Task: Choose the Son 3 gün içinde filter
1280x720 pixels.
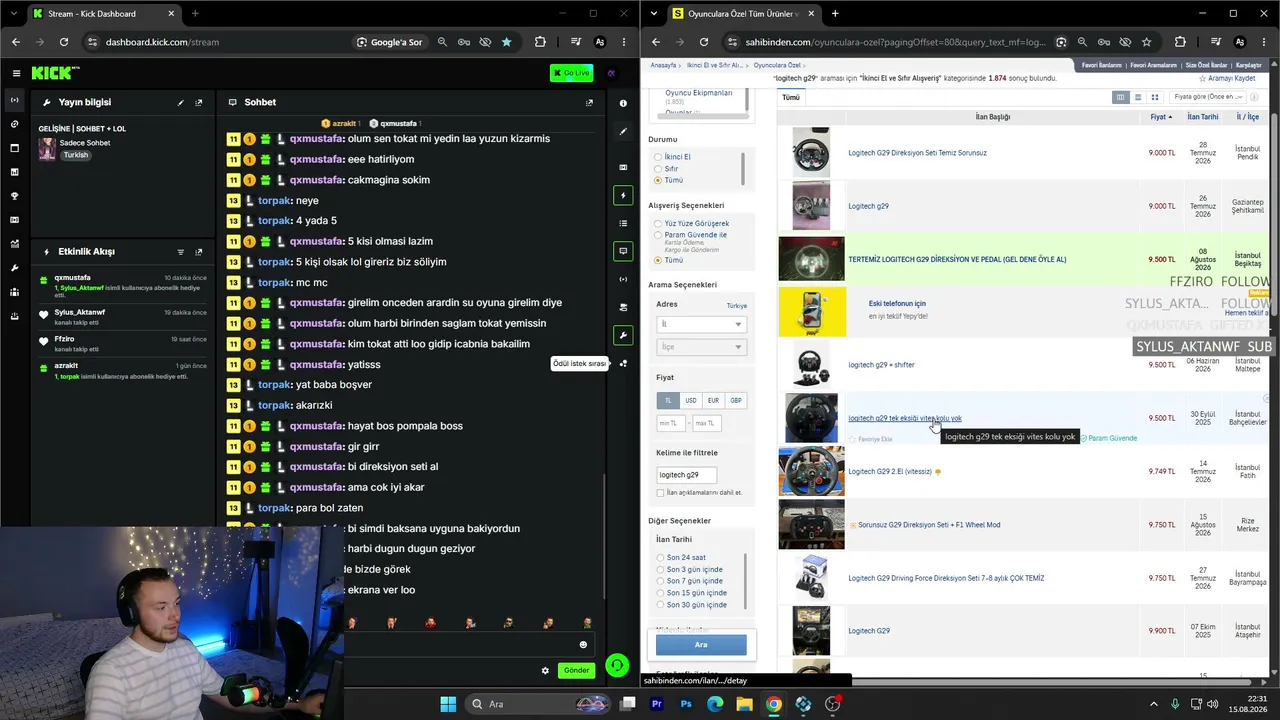Action: click(x=660, y=569)
